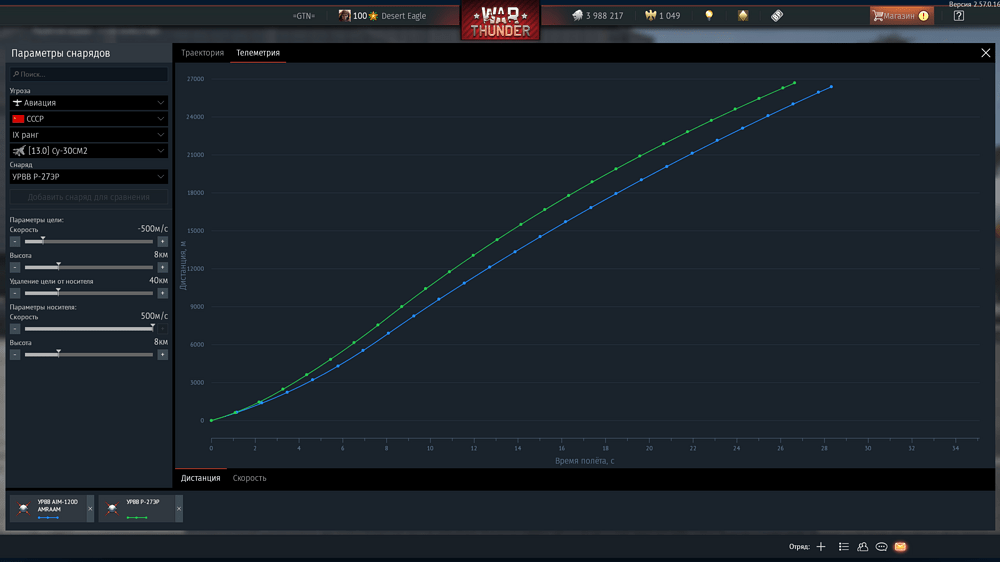Decrease target distance from carrier minus
This screenshot has height=562, width=1000.
15,293
